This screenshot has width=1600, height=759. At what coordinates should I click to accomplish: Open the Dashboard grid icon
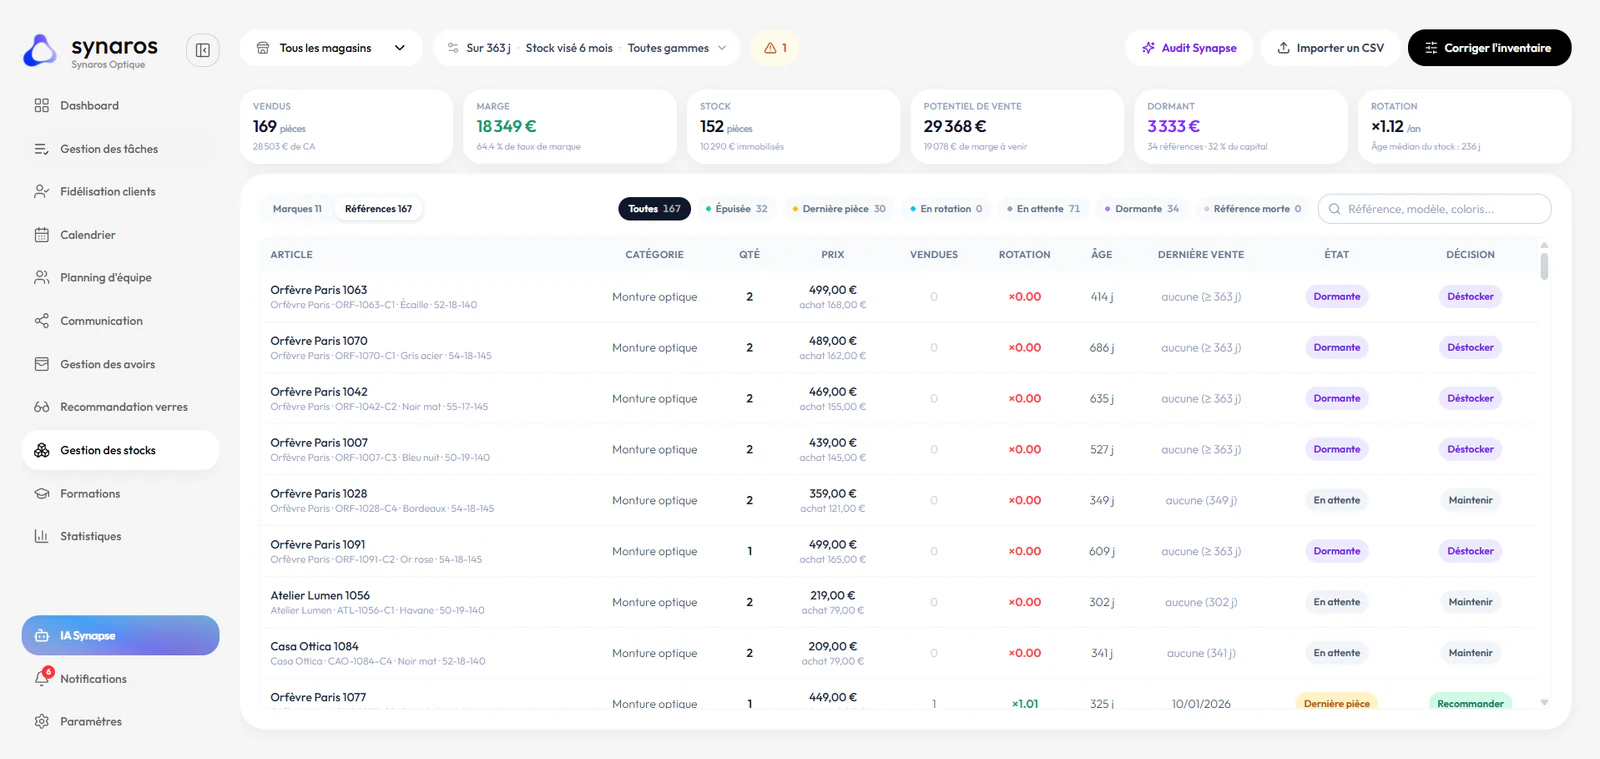[x=41, y=105]
